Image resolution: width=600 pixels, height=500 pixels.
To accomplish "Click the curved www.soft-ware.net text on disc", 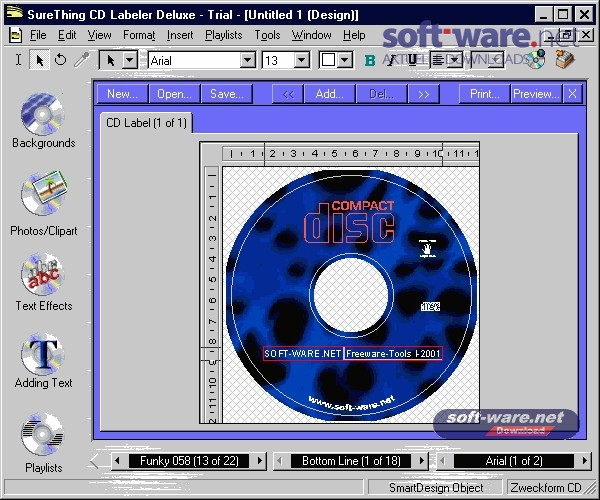I will point(351,404).
